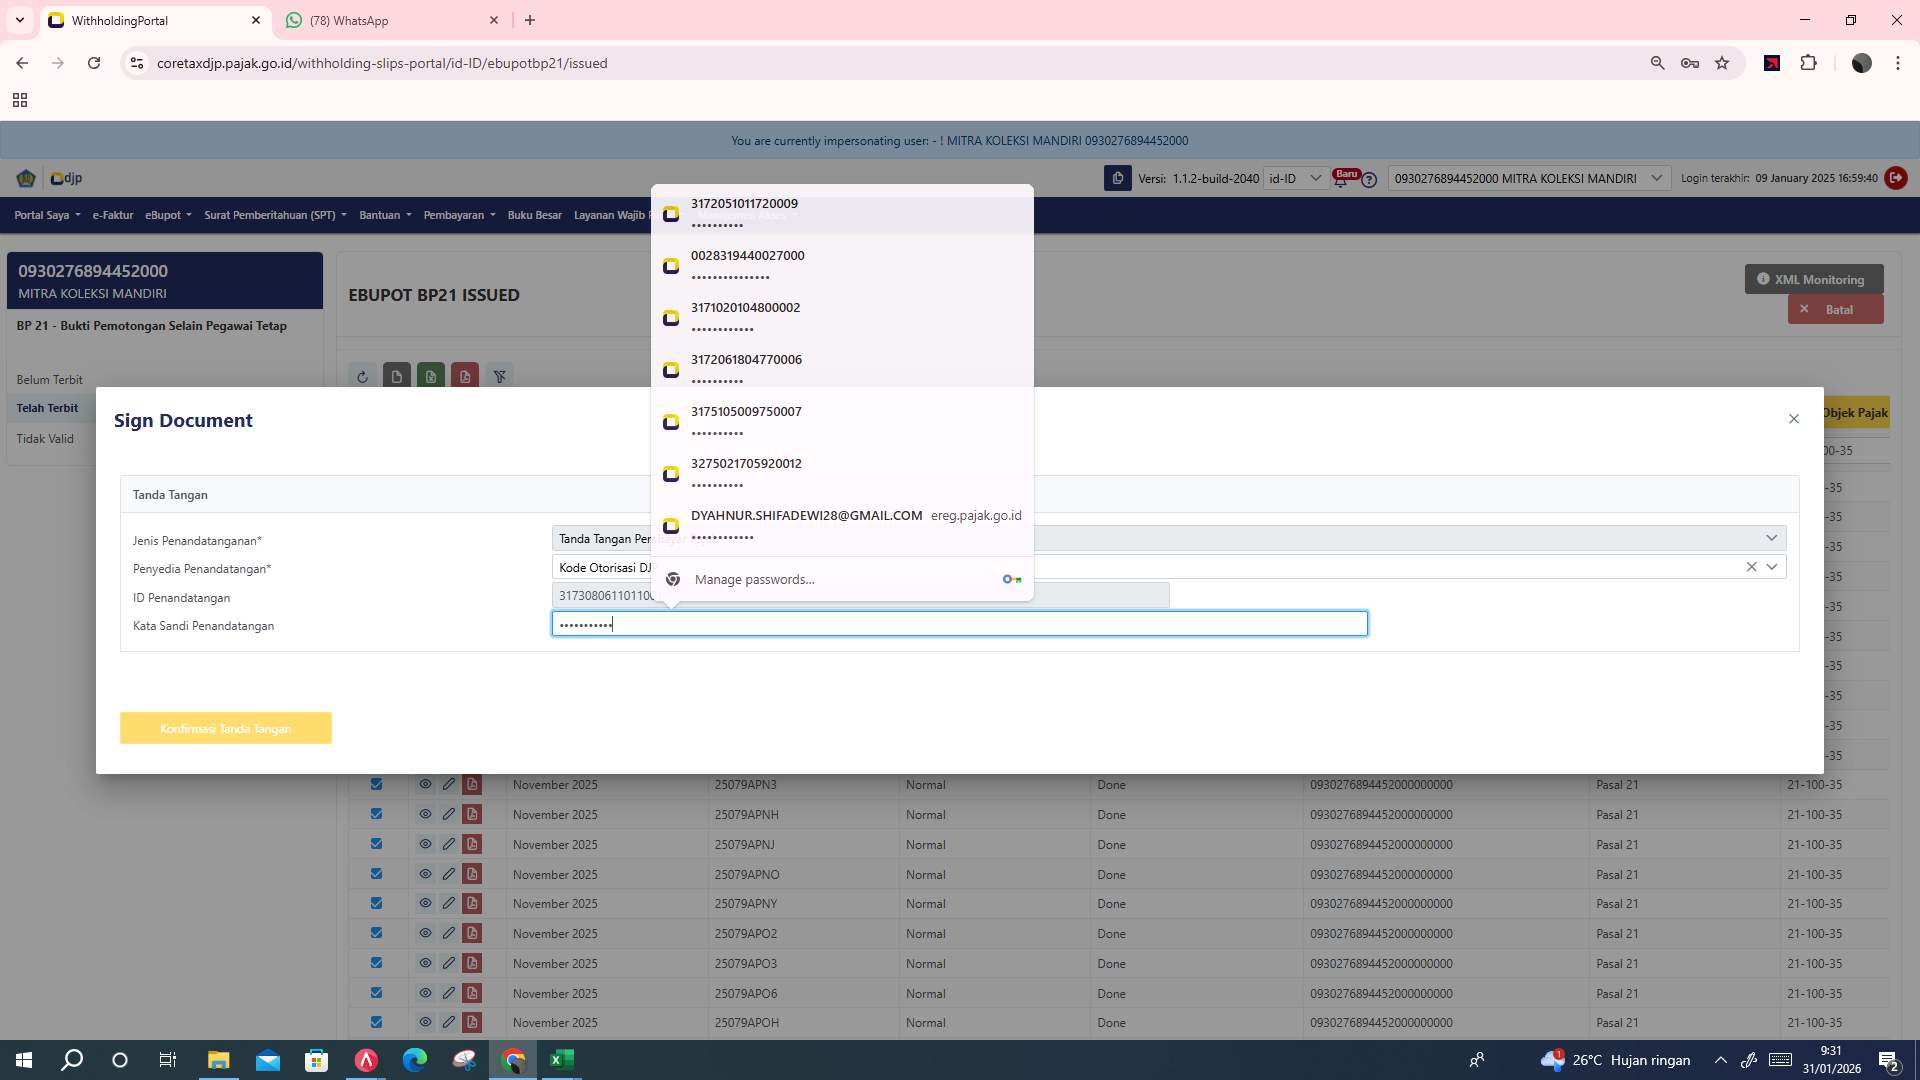Image resolution: width=1920 pixels, height=1080 pixels.
Task: Toggle the checkbox on row 25079APOH
Action: (376, 1022)
